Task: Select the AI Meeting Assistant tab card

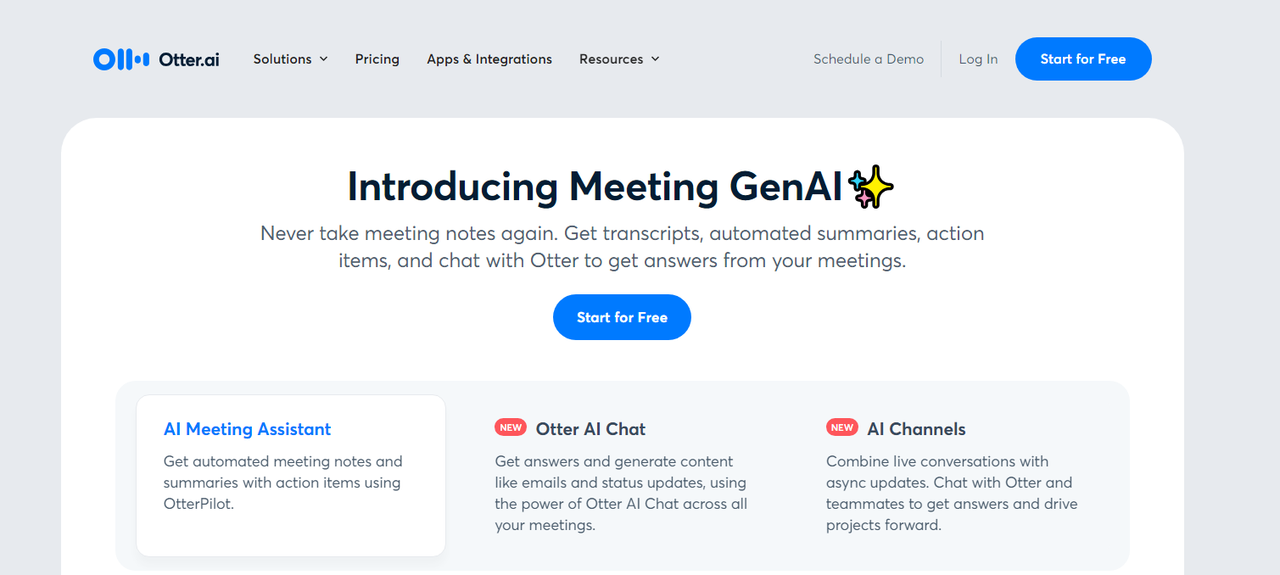Action: pyautogui.click(x=290, y=475)
